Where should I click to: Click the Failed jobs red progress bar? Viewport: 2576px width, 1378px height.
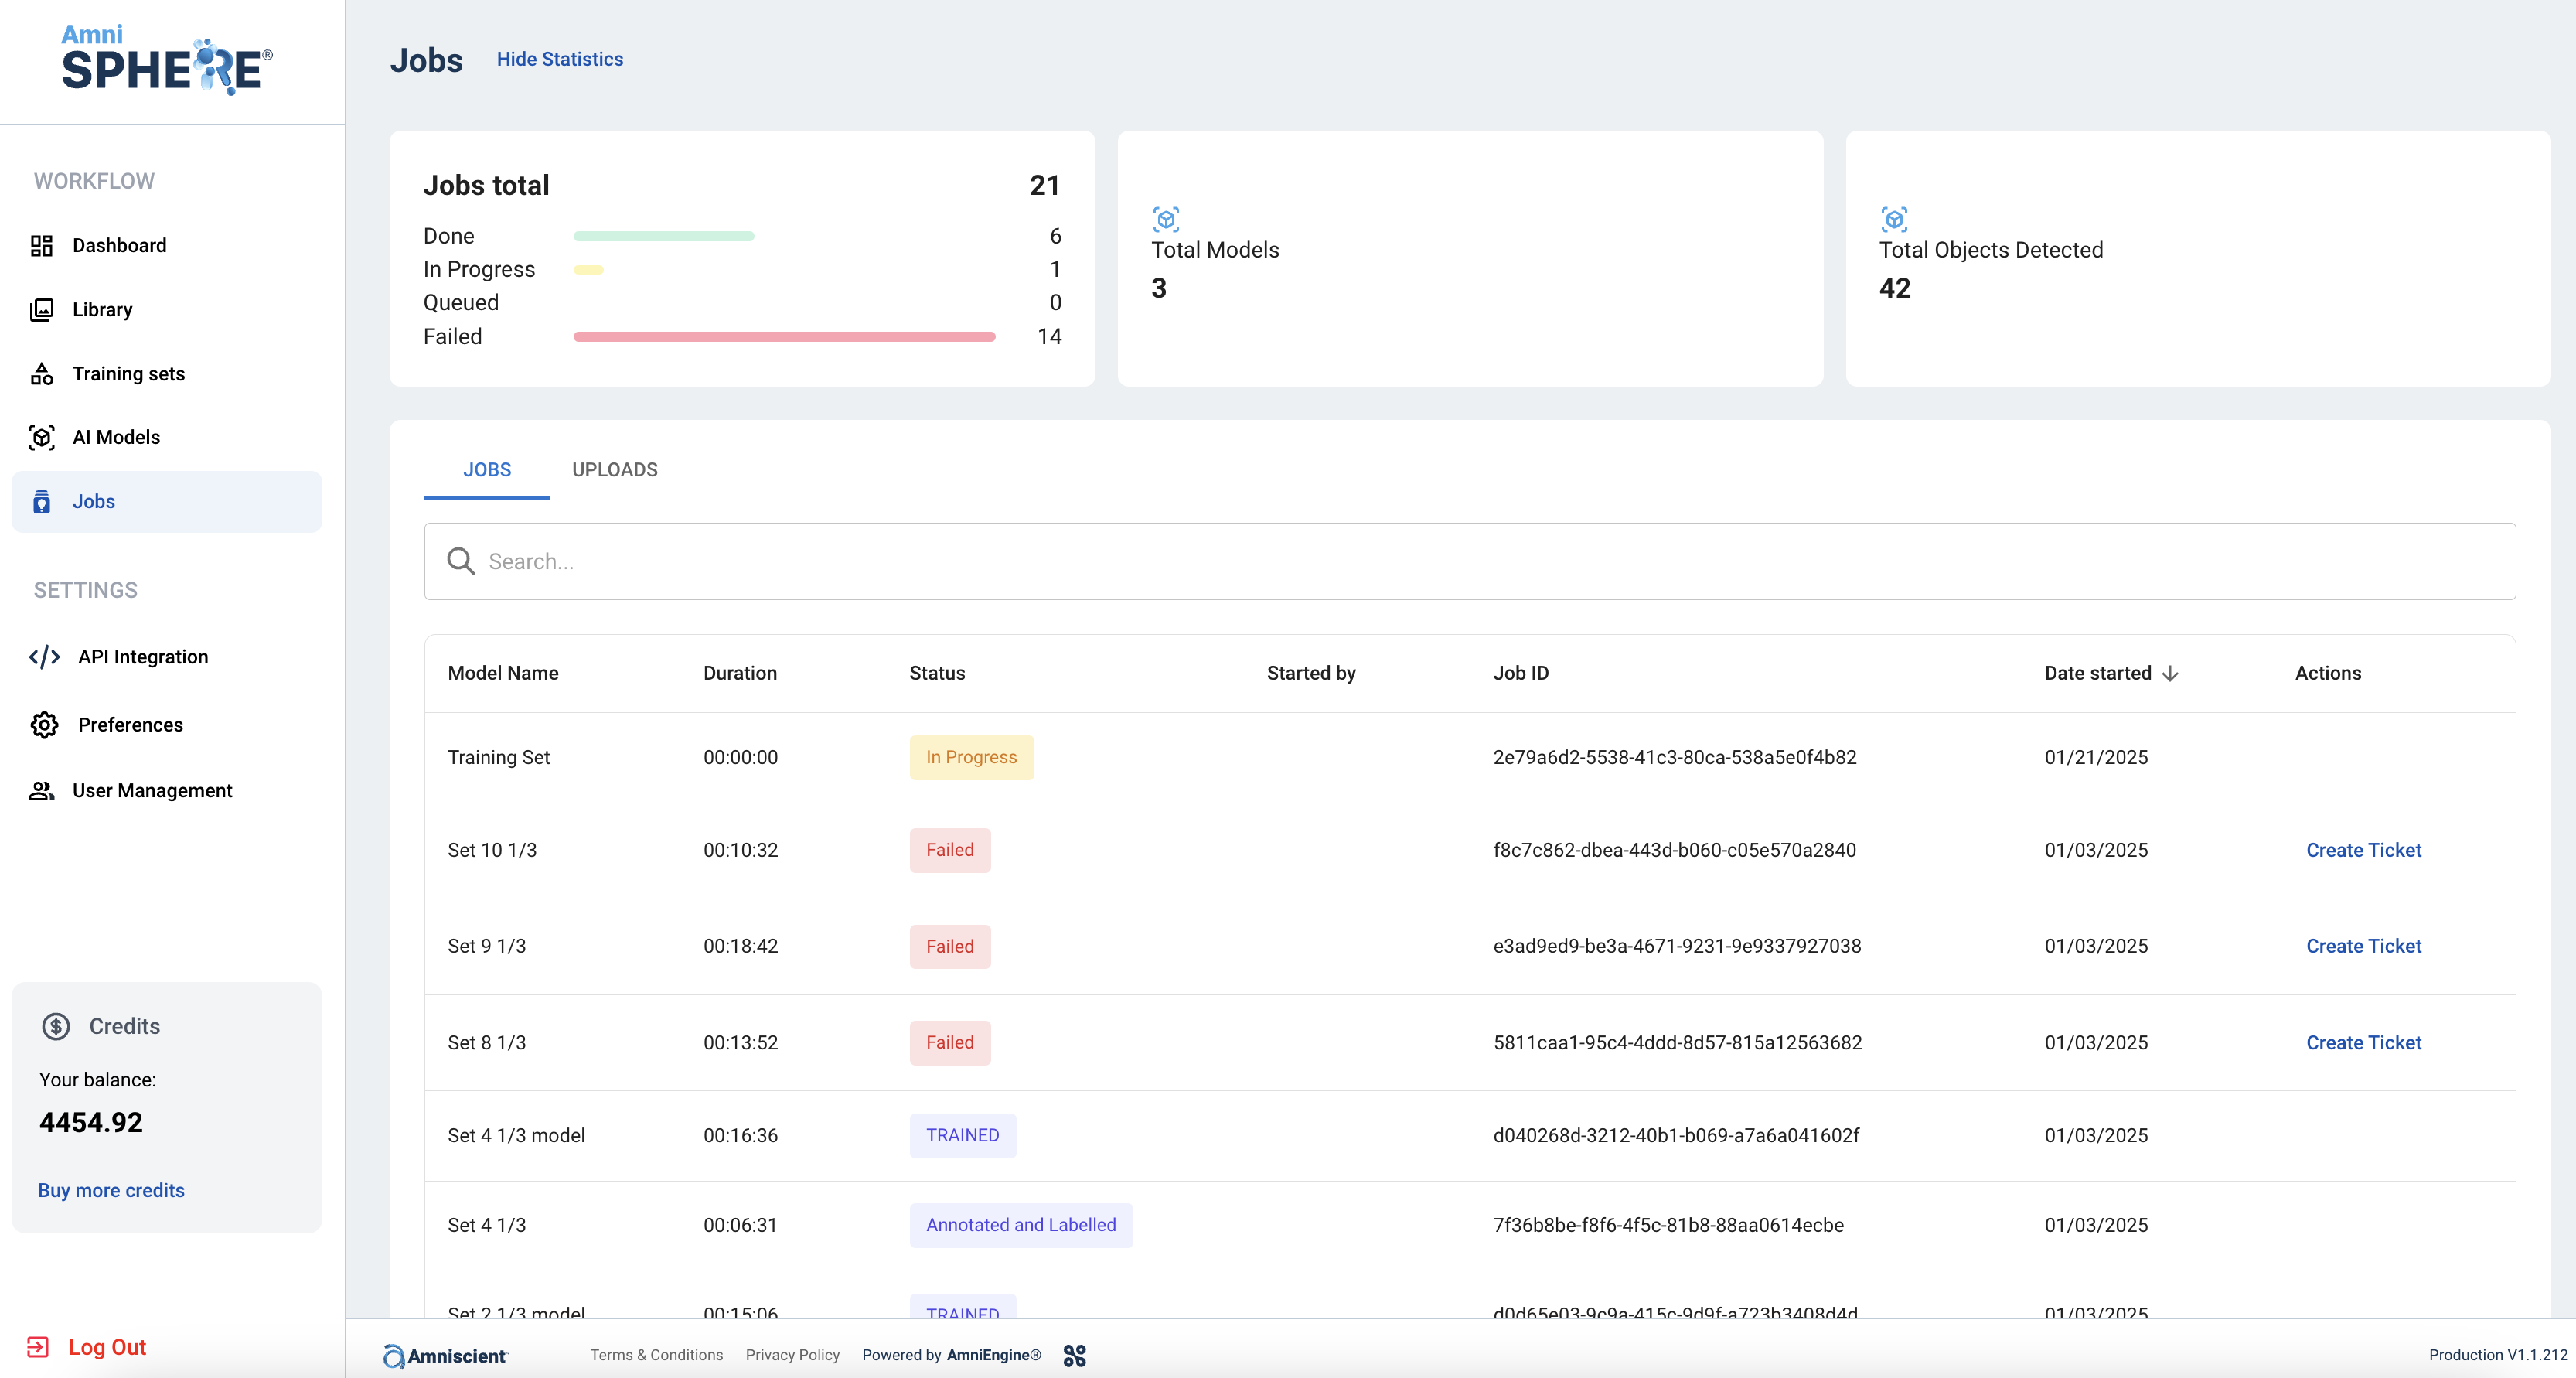783,337
